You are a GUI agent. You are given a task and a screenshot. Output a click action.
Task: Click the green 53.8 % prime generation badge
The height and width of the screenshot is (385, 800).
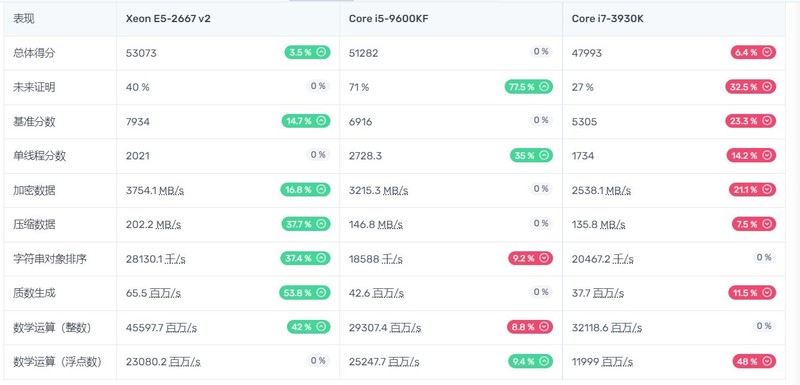click(305, 293)
